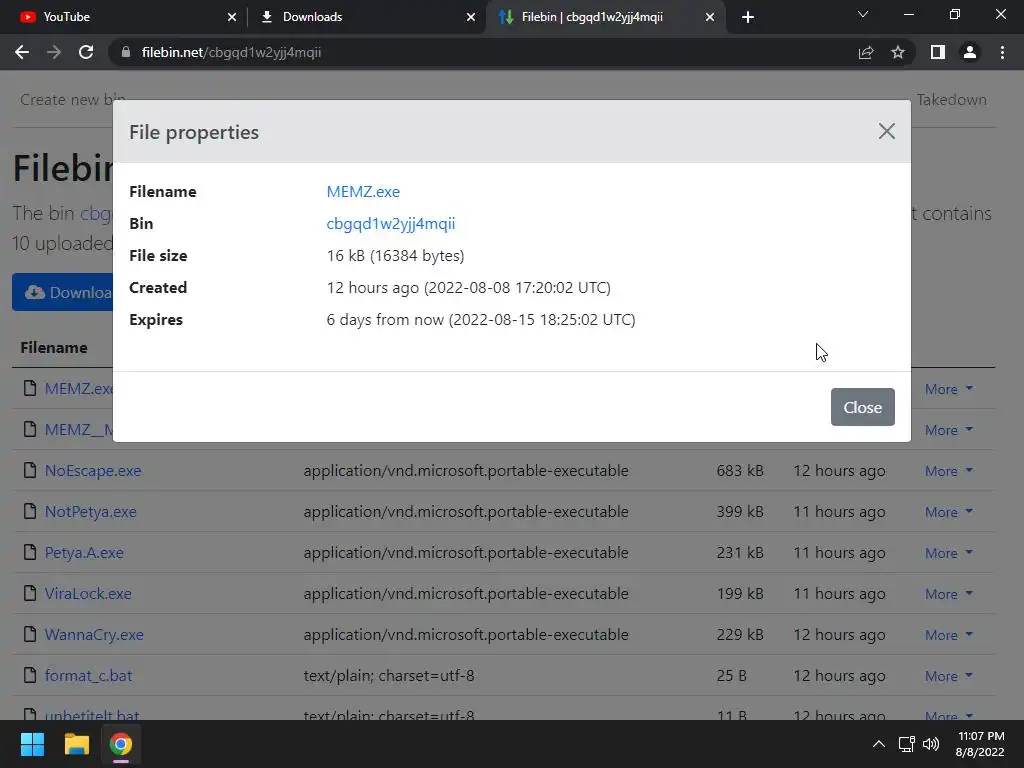Click the gray Close button in dialog

862,407
